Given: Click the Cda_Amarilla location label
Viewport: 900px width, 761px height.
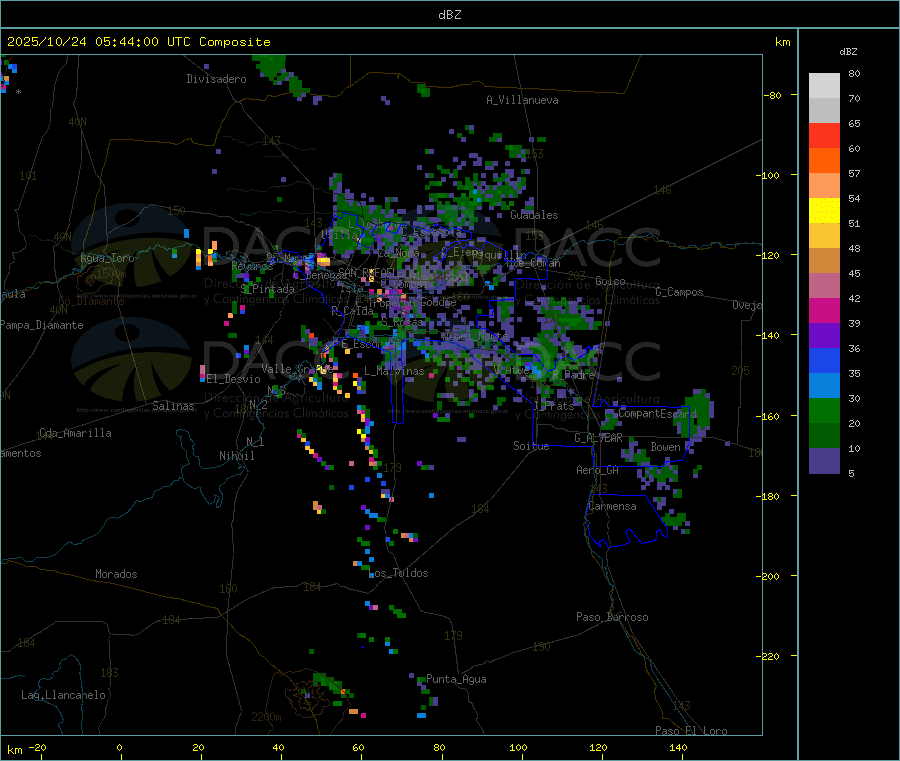Looking at the screenshot, I should click(75, 433).
